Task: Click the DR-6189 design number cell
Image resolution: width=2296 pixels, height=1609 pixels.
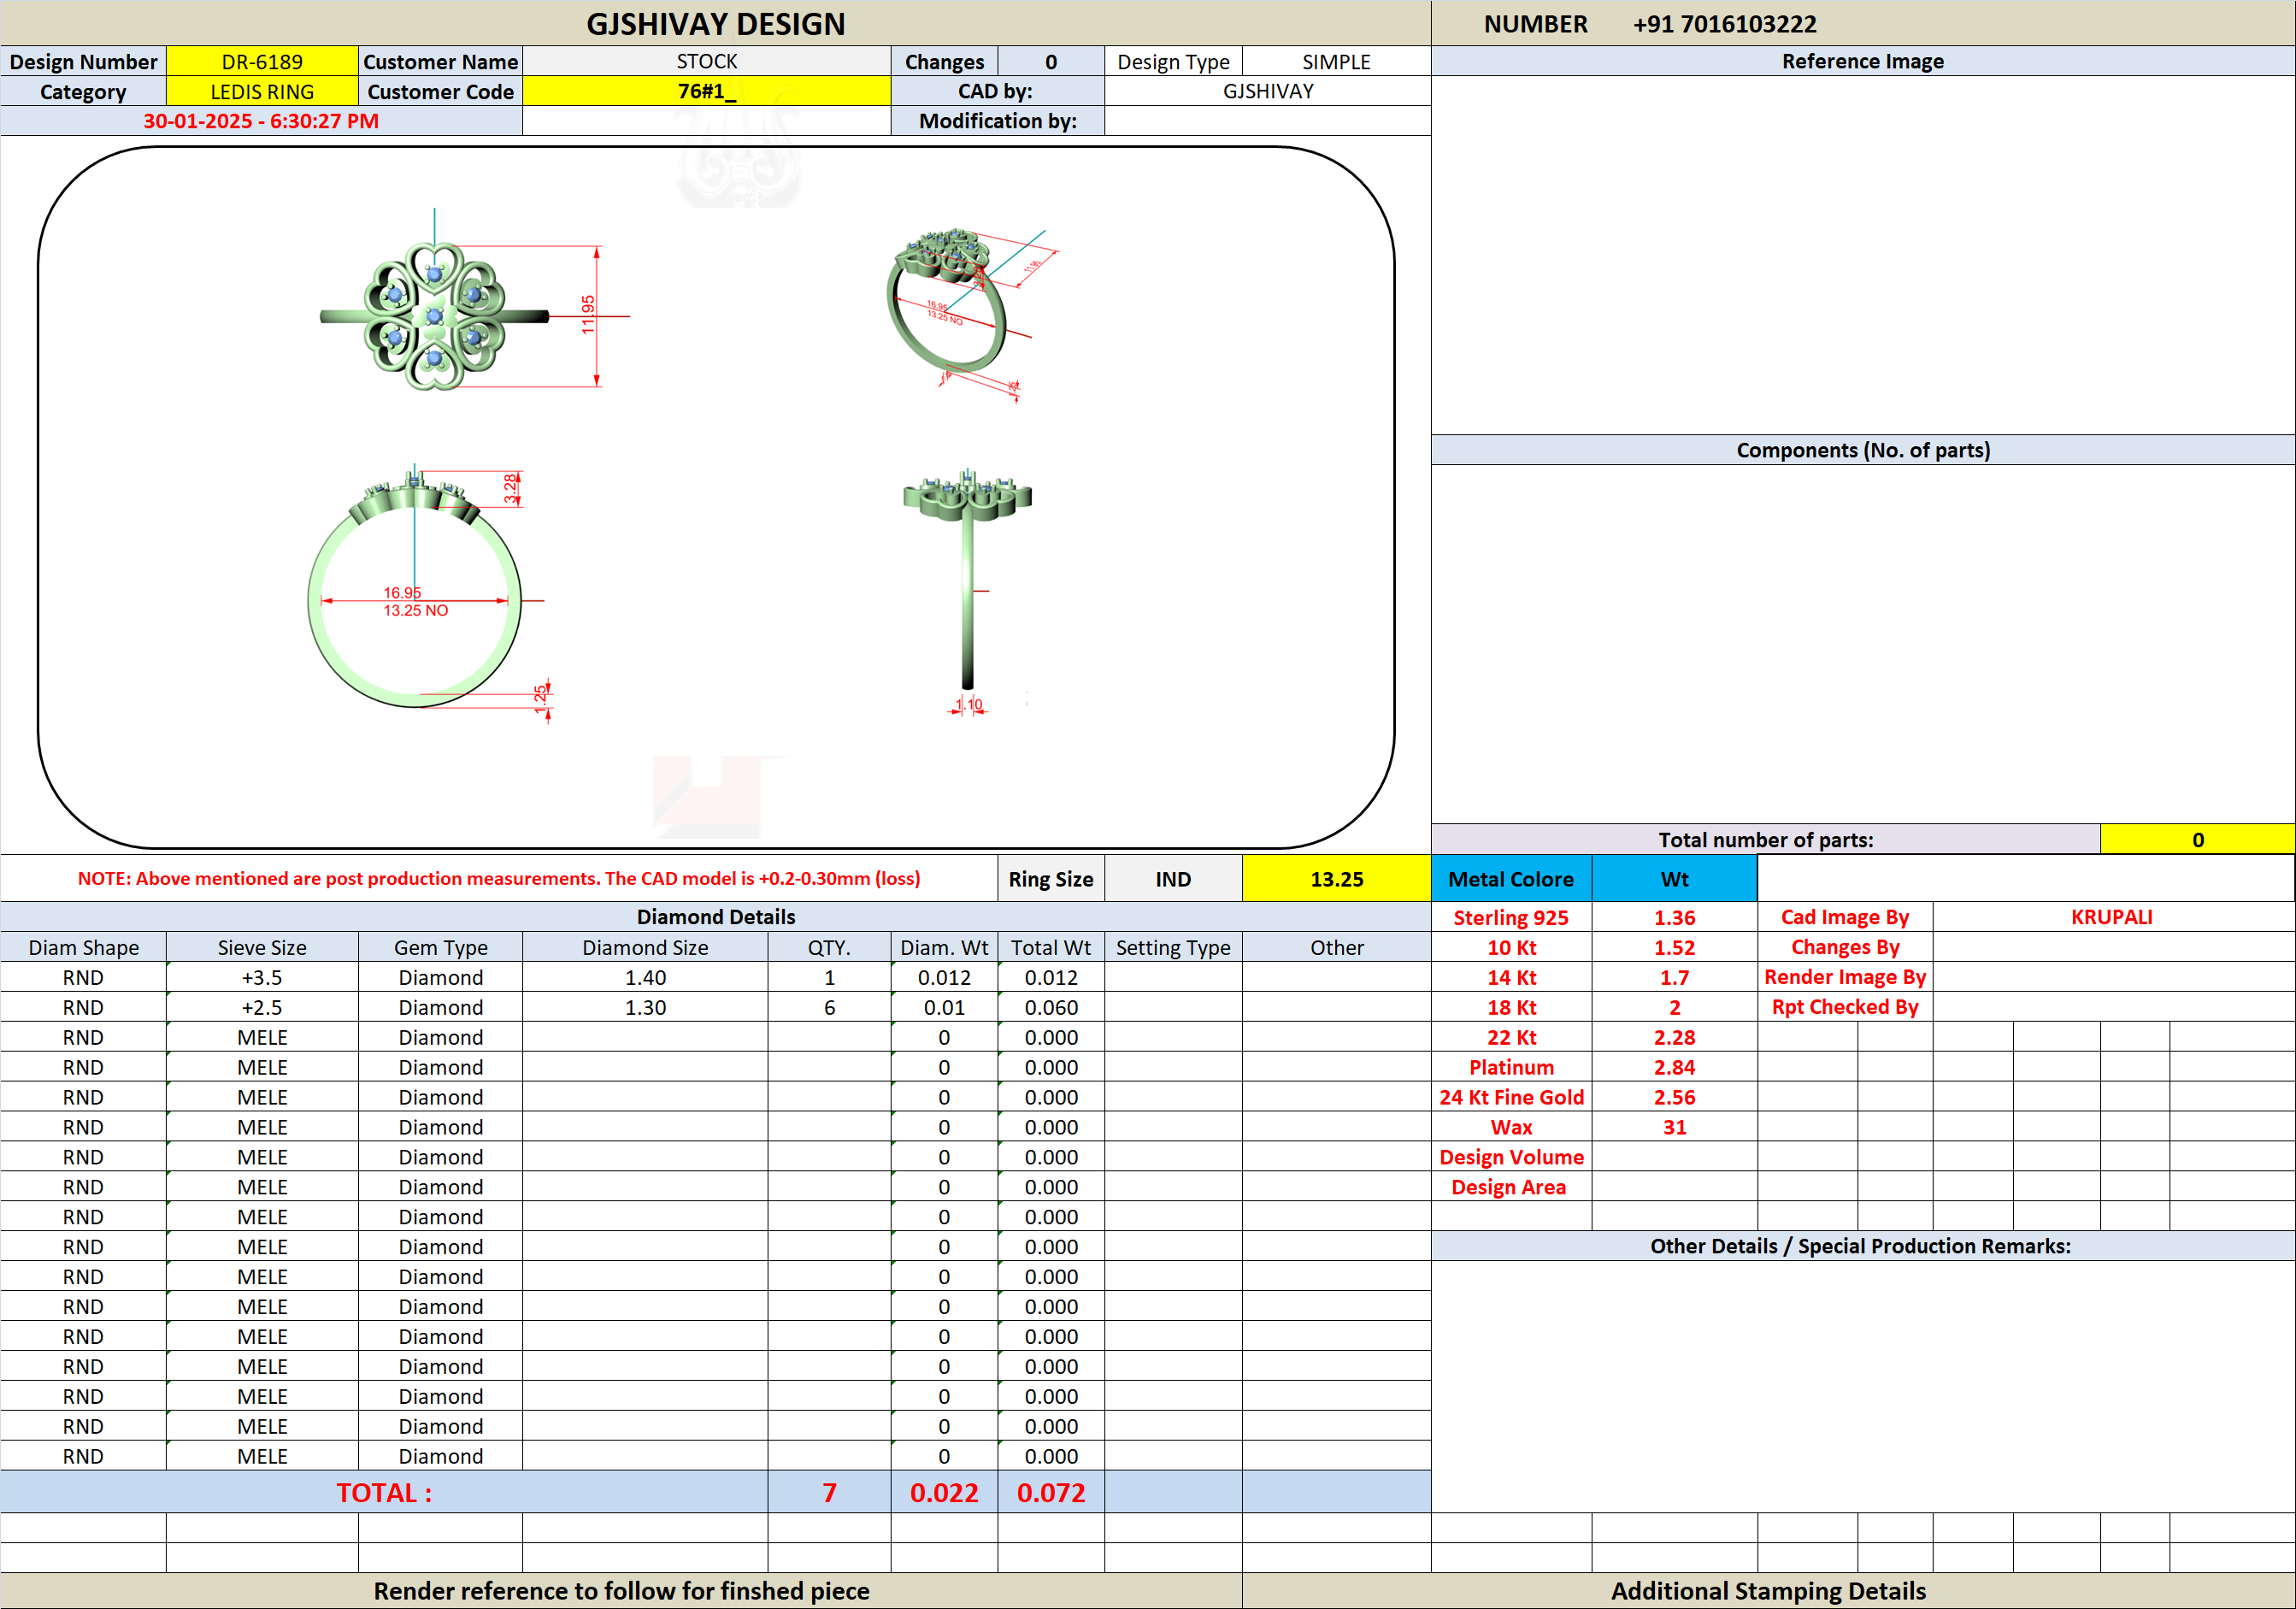Action: coord(262,61)
